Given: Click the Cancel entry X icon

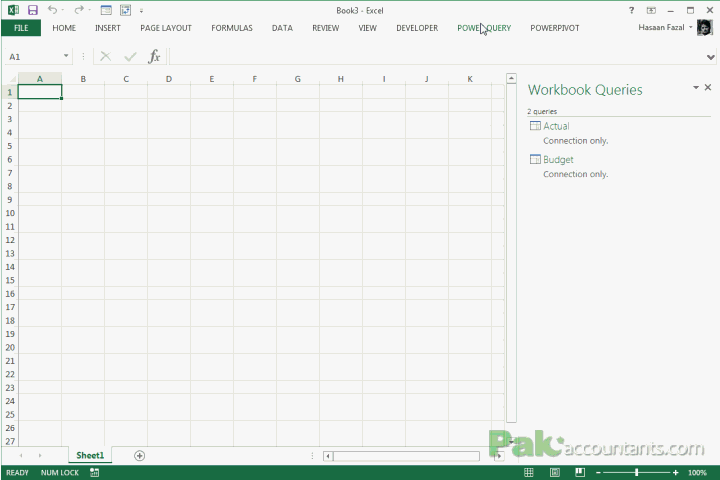Looking at the screenshot, I should click(x=106, y=56).
